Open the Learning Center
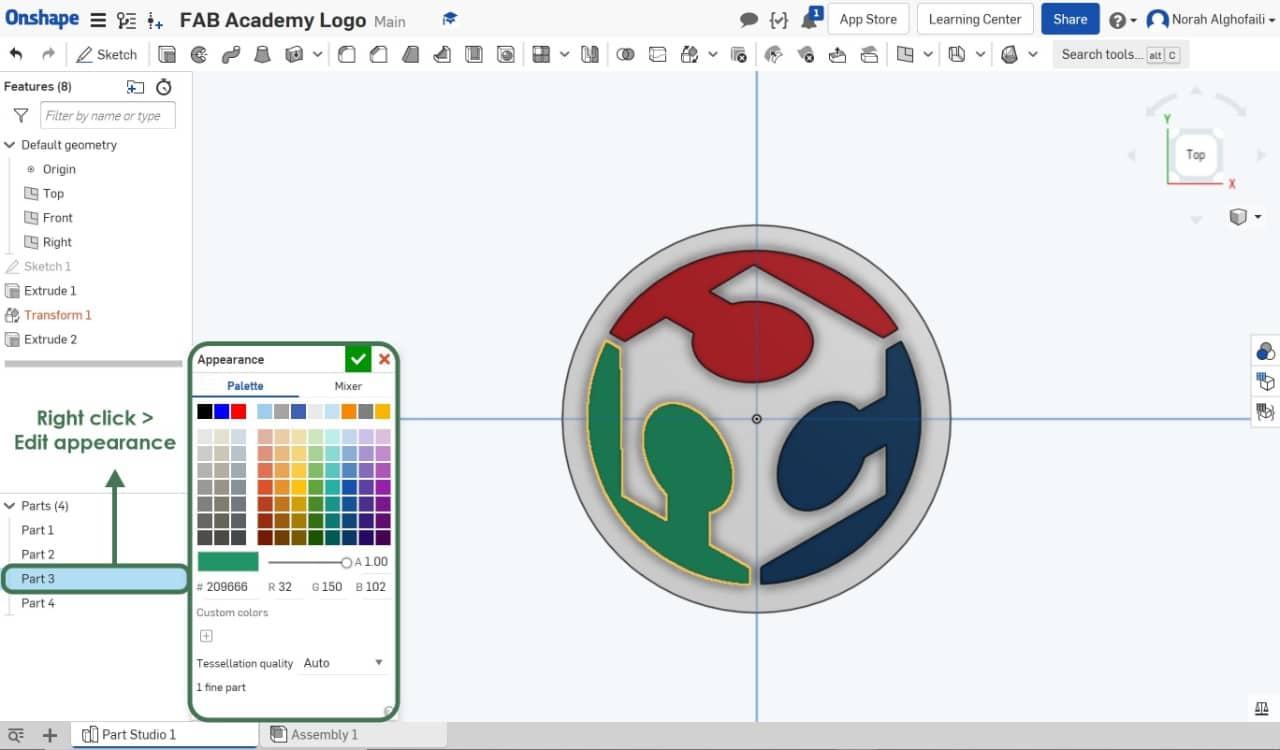This screenshot has width=1280, height=750. pyautogui.click(x=975, y=19)
